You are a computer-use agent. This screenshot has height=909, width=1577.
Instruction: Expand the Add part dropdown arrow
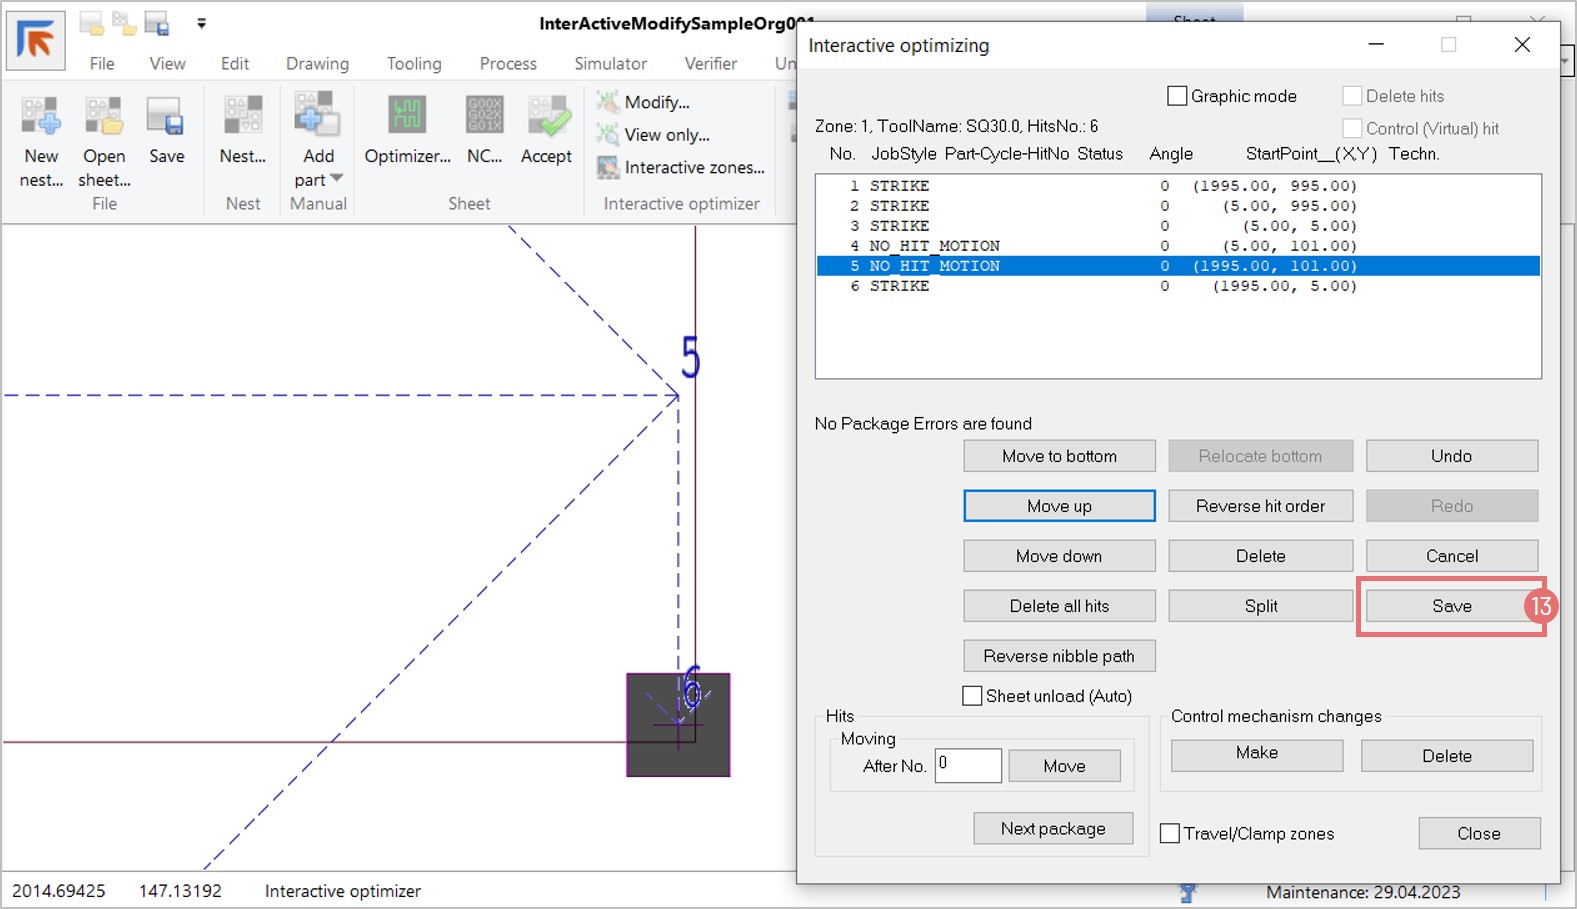tap(337, 179)
